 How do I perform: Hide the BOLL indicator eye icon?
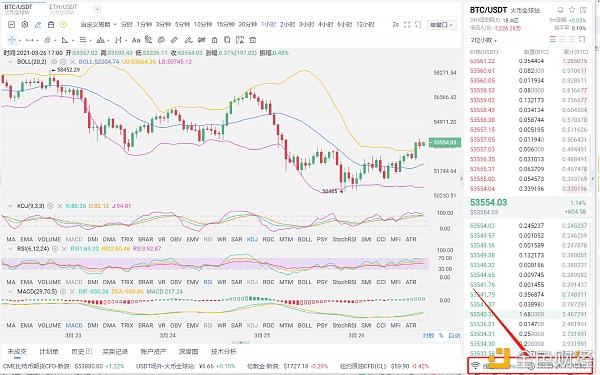[54, 62]
